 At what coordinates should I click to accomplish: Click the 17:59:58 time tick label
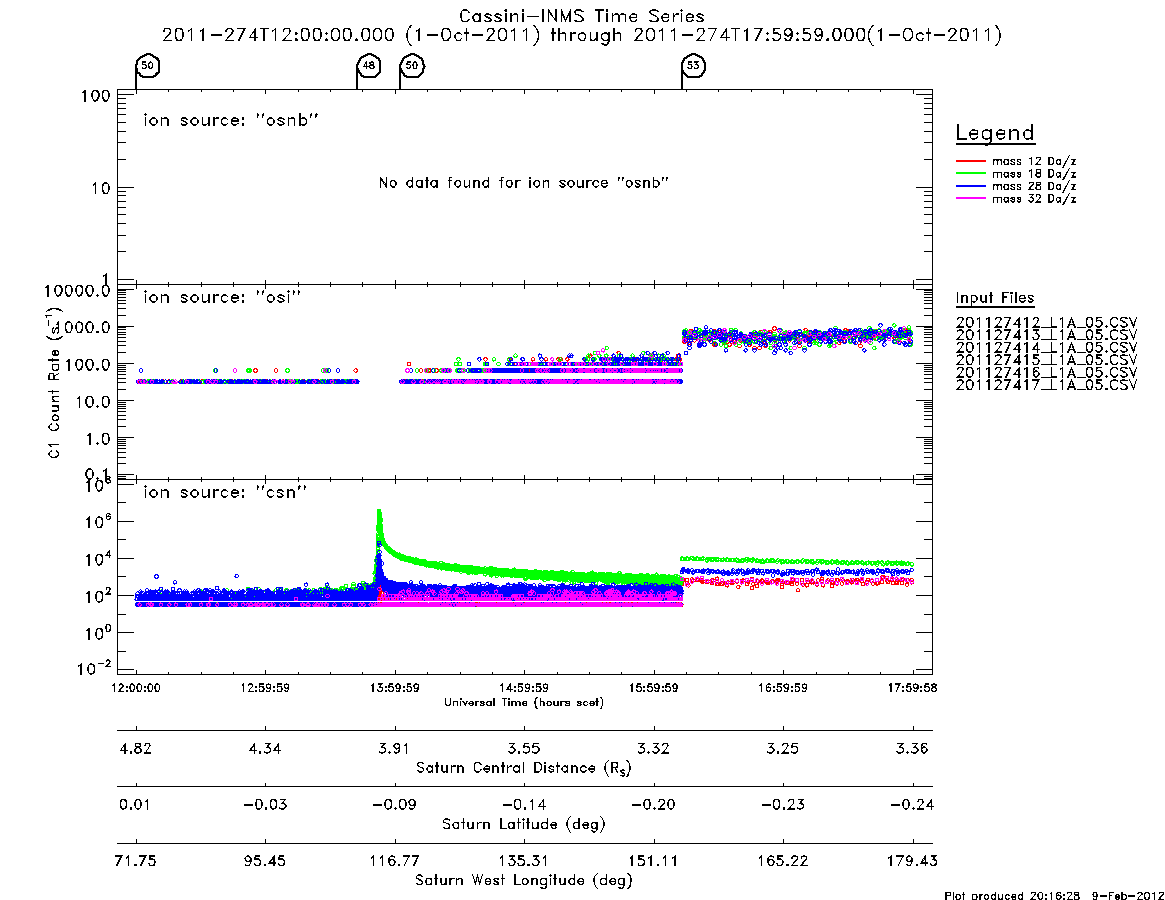912,688
